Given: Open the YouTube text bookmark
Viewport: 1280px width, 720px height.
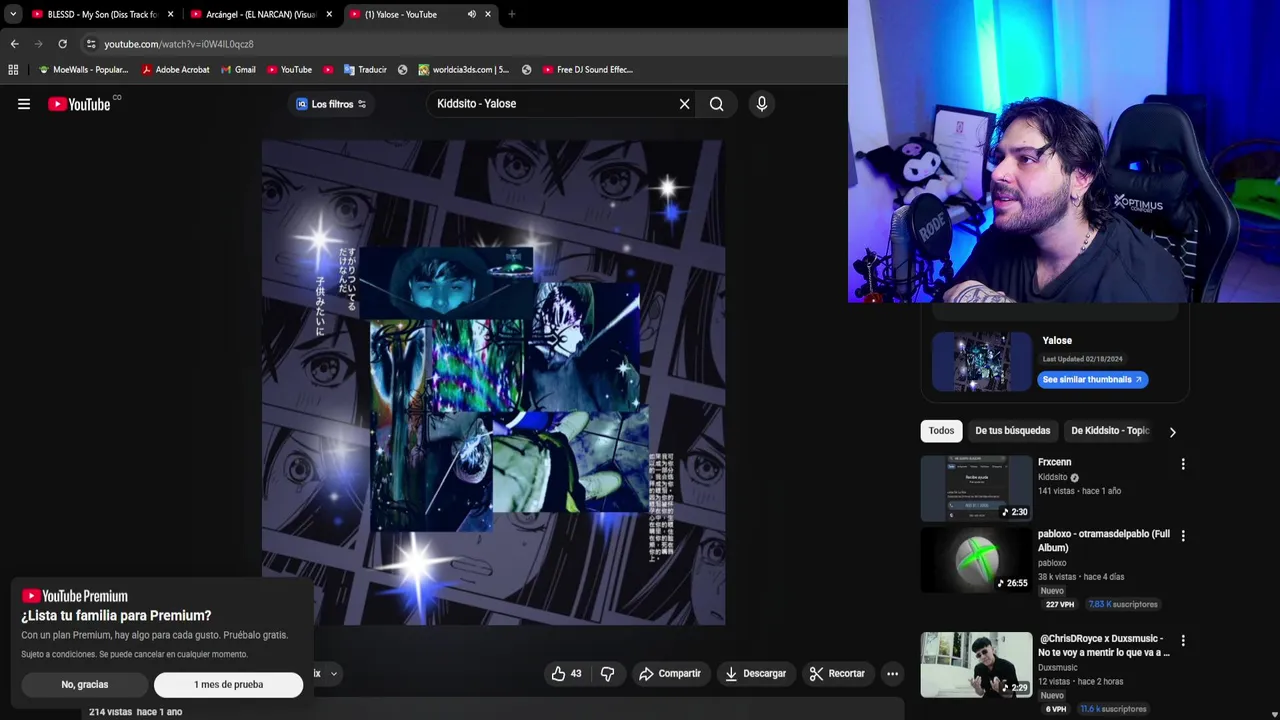Looking at the screenshot, I should [289, 70].
